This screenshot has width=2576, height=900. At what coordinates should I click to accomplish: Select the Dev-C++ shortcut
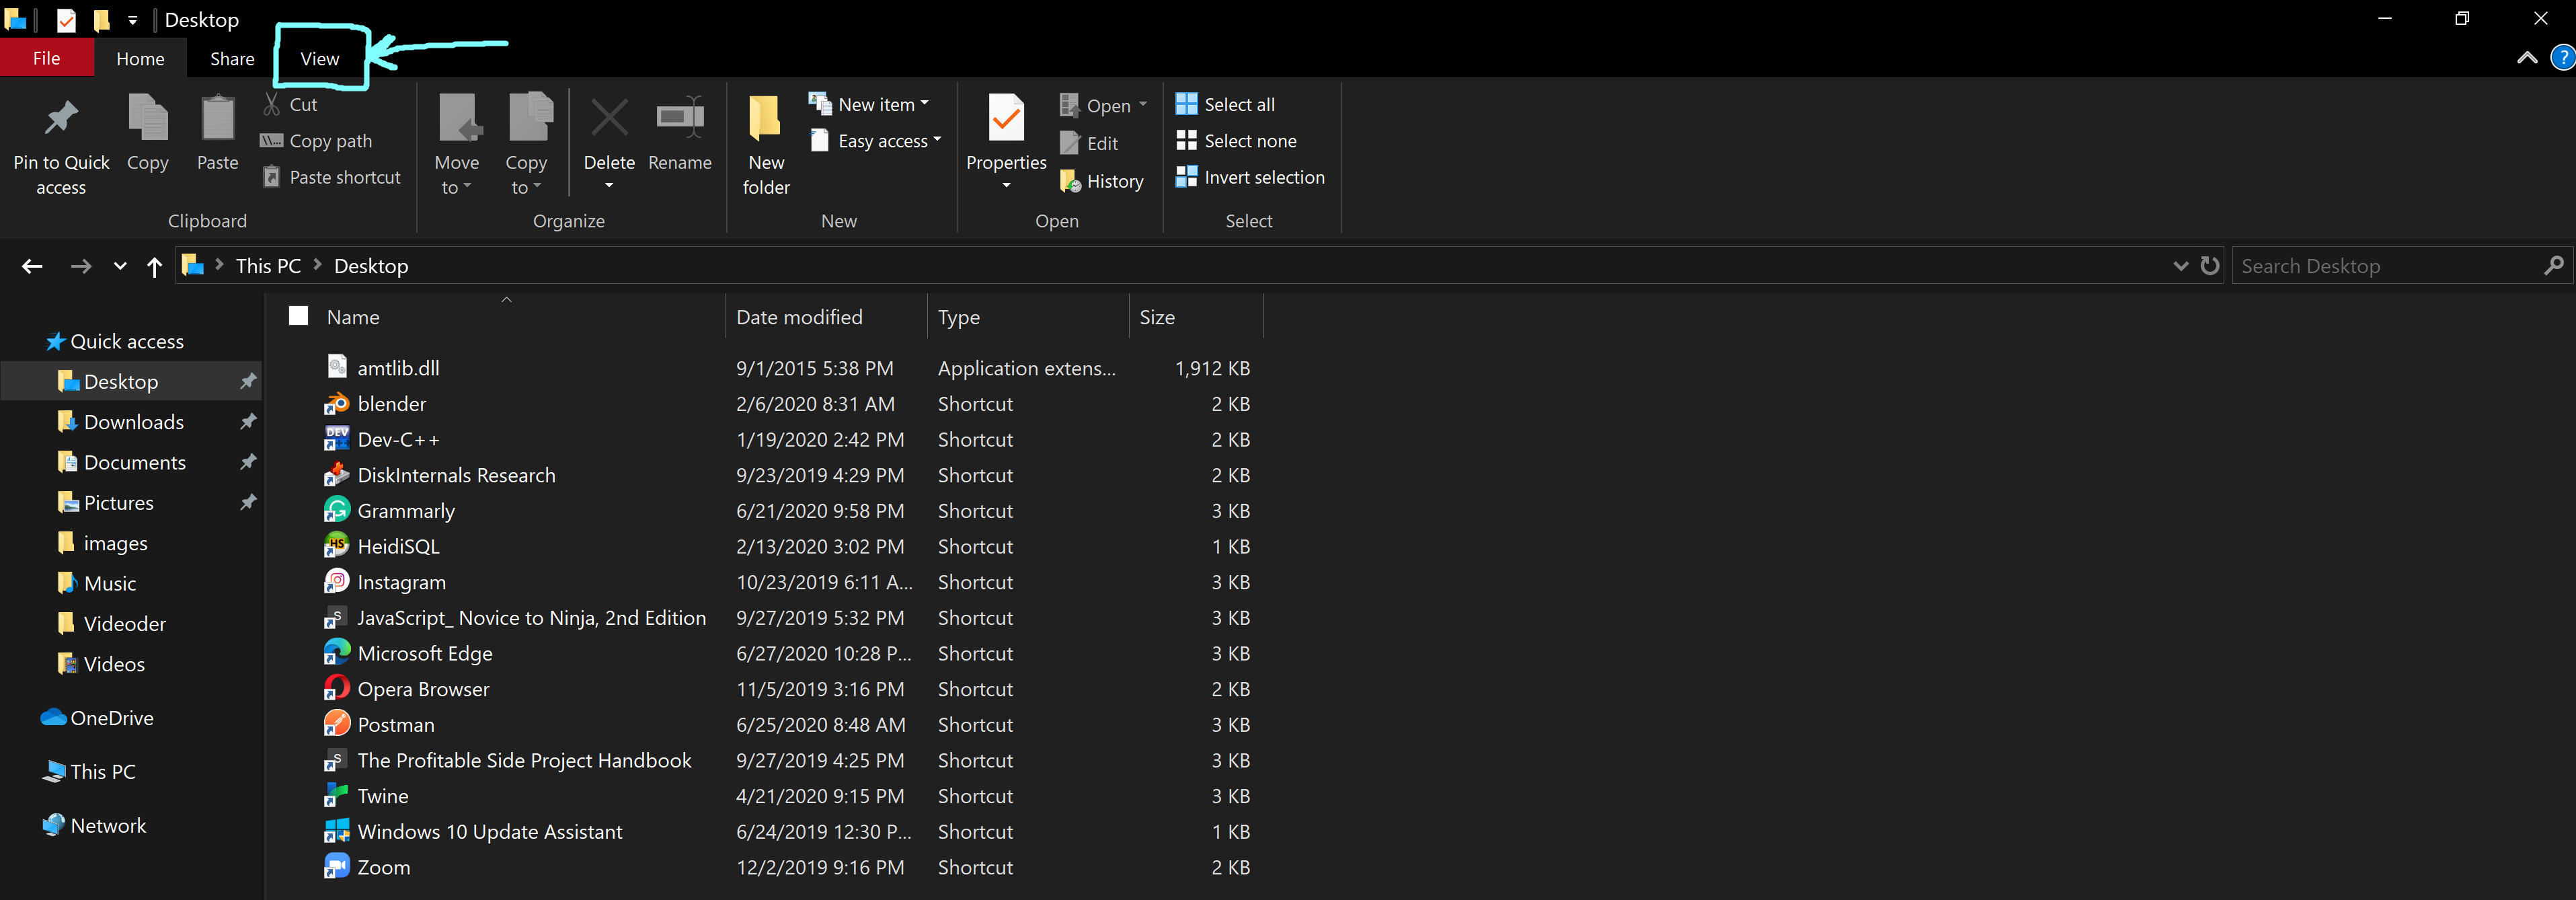click(x=398, y=439)
